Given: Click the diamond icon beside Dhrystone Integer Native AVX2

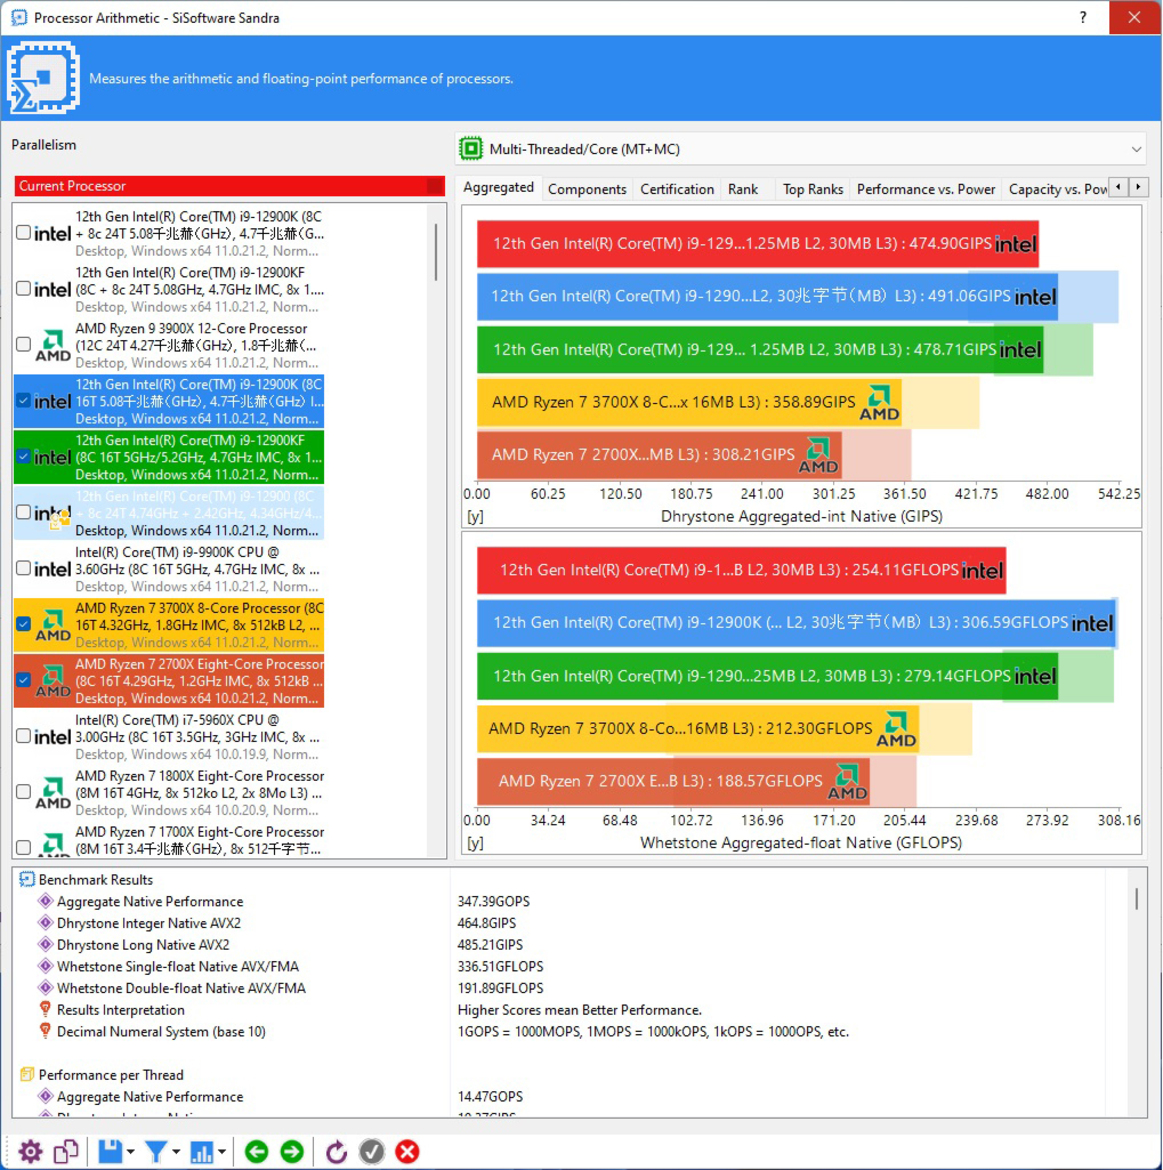Looking at the screenshot, I should click(46, 922).
